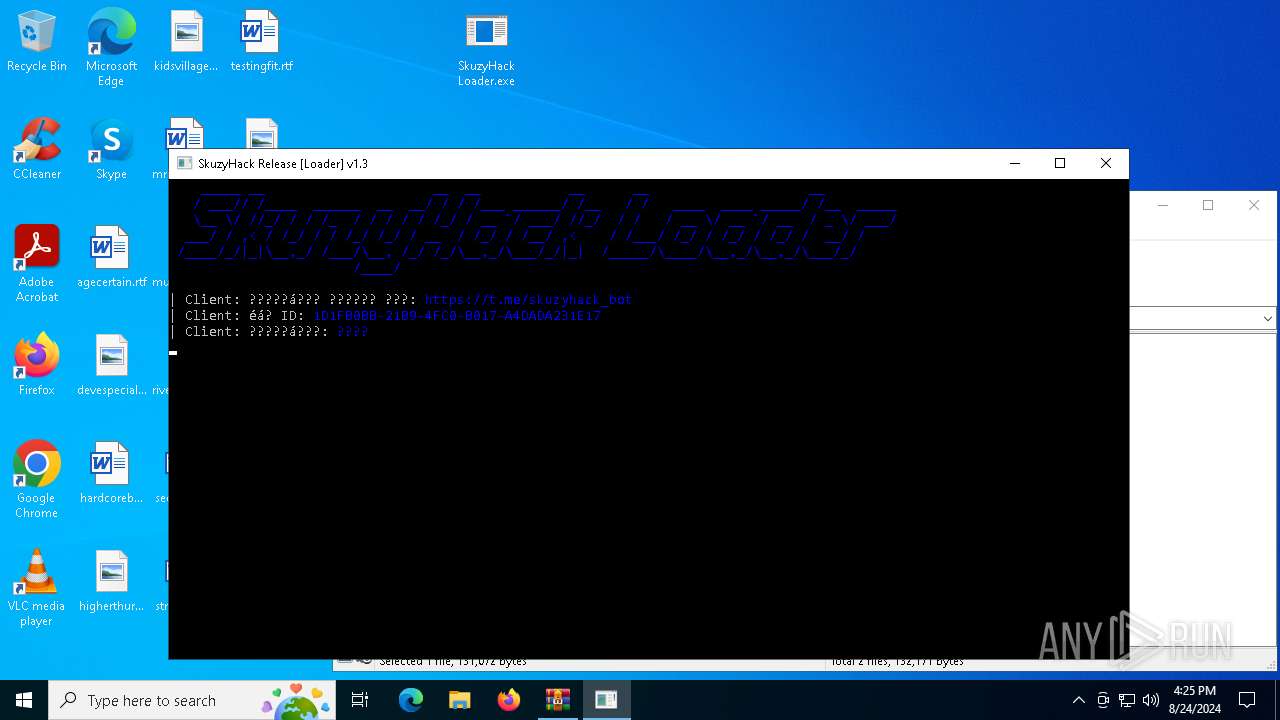Screen dimensions: 1280x720
Task: Minimize the SkuzyHack Loader window
Action: coord(1015,163)
